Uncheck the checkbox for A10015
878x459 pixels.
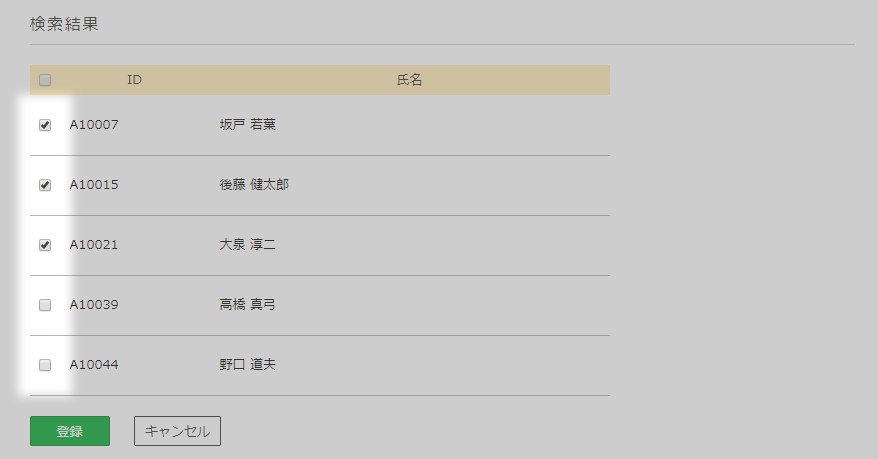tap(45, 185)
